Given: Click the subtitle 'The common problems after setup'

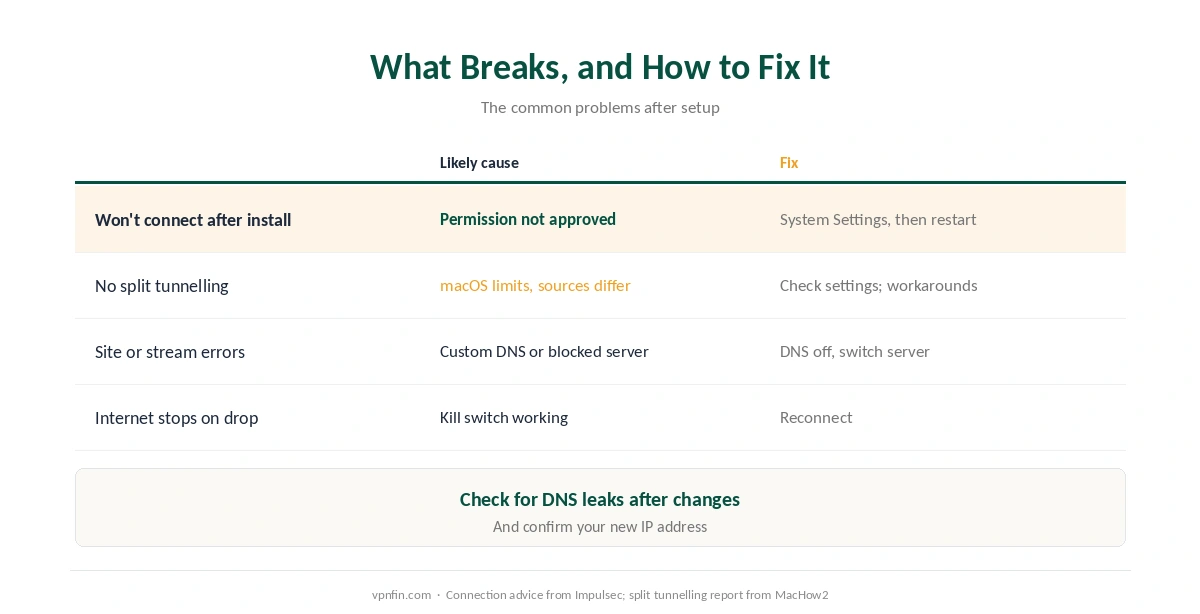Looking at the screenshot, I should pos(600,107).
